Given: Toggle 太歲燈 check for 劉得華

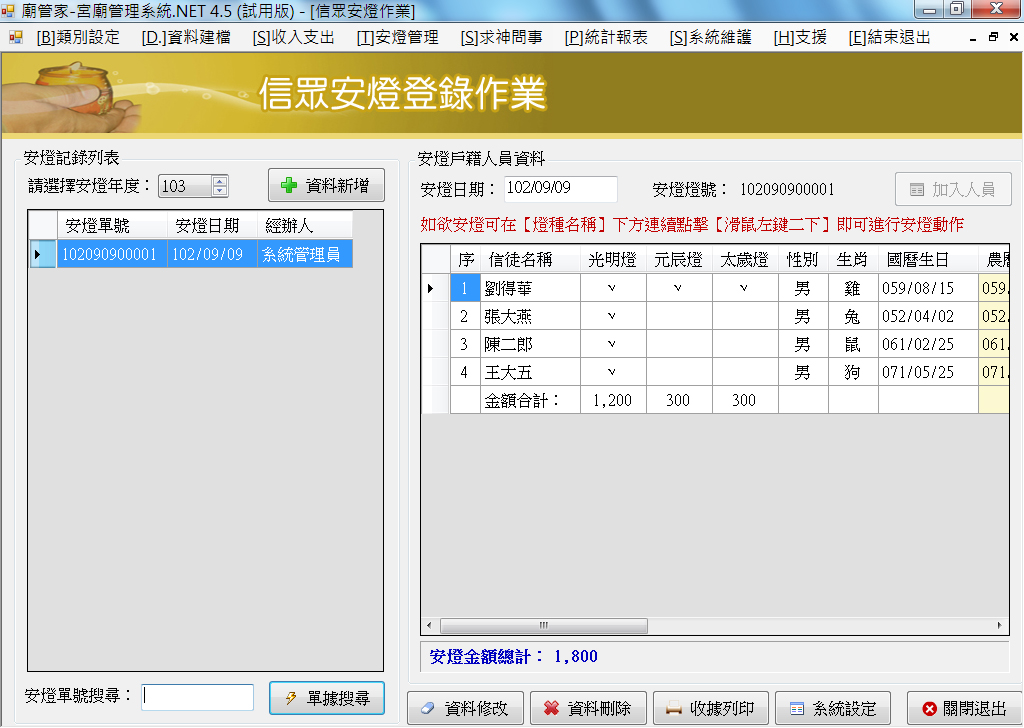Looking at the screenshot, I should coord(744,288).
